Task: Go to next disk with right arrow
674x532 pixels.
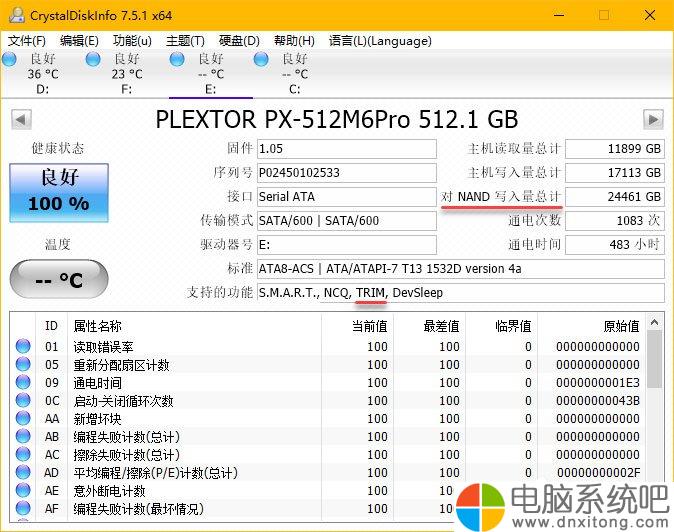Action: click(x=653, y=119)
